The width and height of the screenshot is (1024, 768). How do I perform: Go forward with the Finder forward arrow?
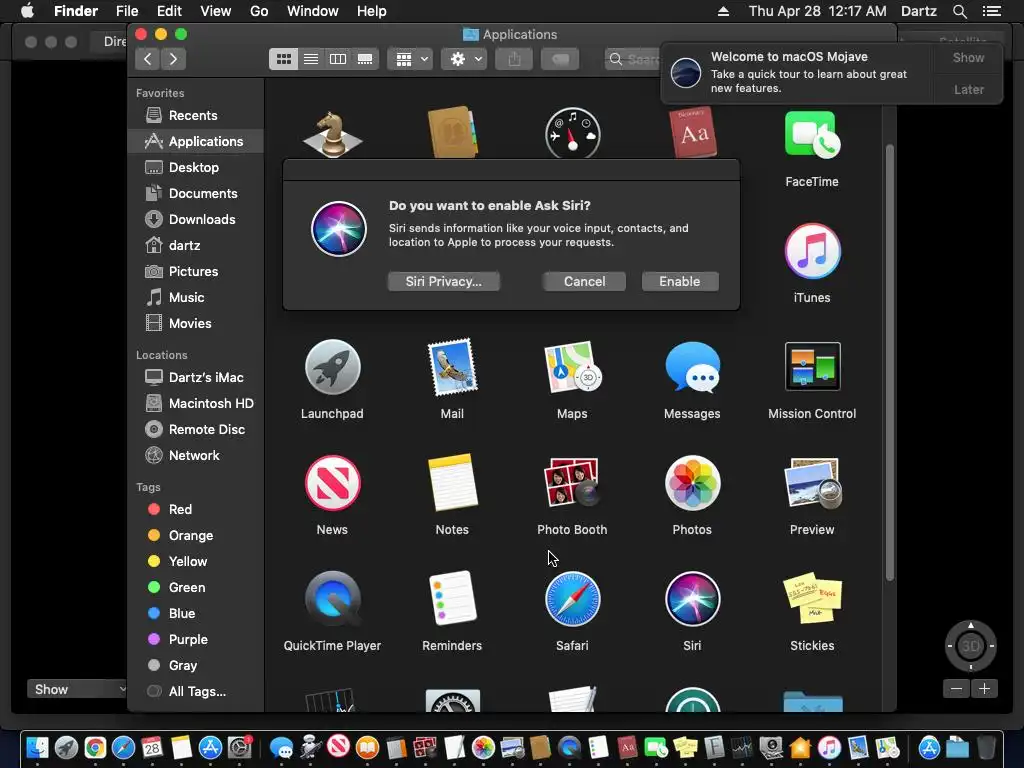point(173,59)
